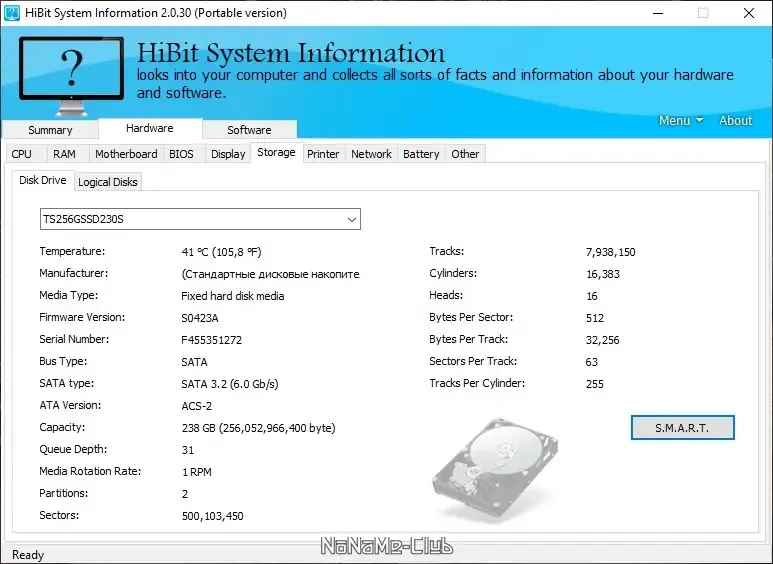Switch to the Summary tab
Screen dimensions: 773x564
pyautogui.click(x=50, y=130)
